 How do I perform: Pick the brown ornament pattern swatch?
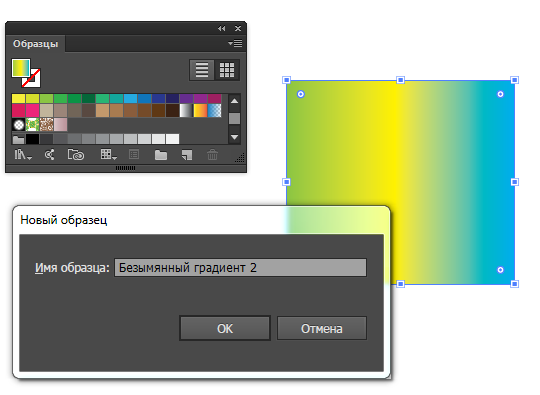point(46,125)
